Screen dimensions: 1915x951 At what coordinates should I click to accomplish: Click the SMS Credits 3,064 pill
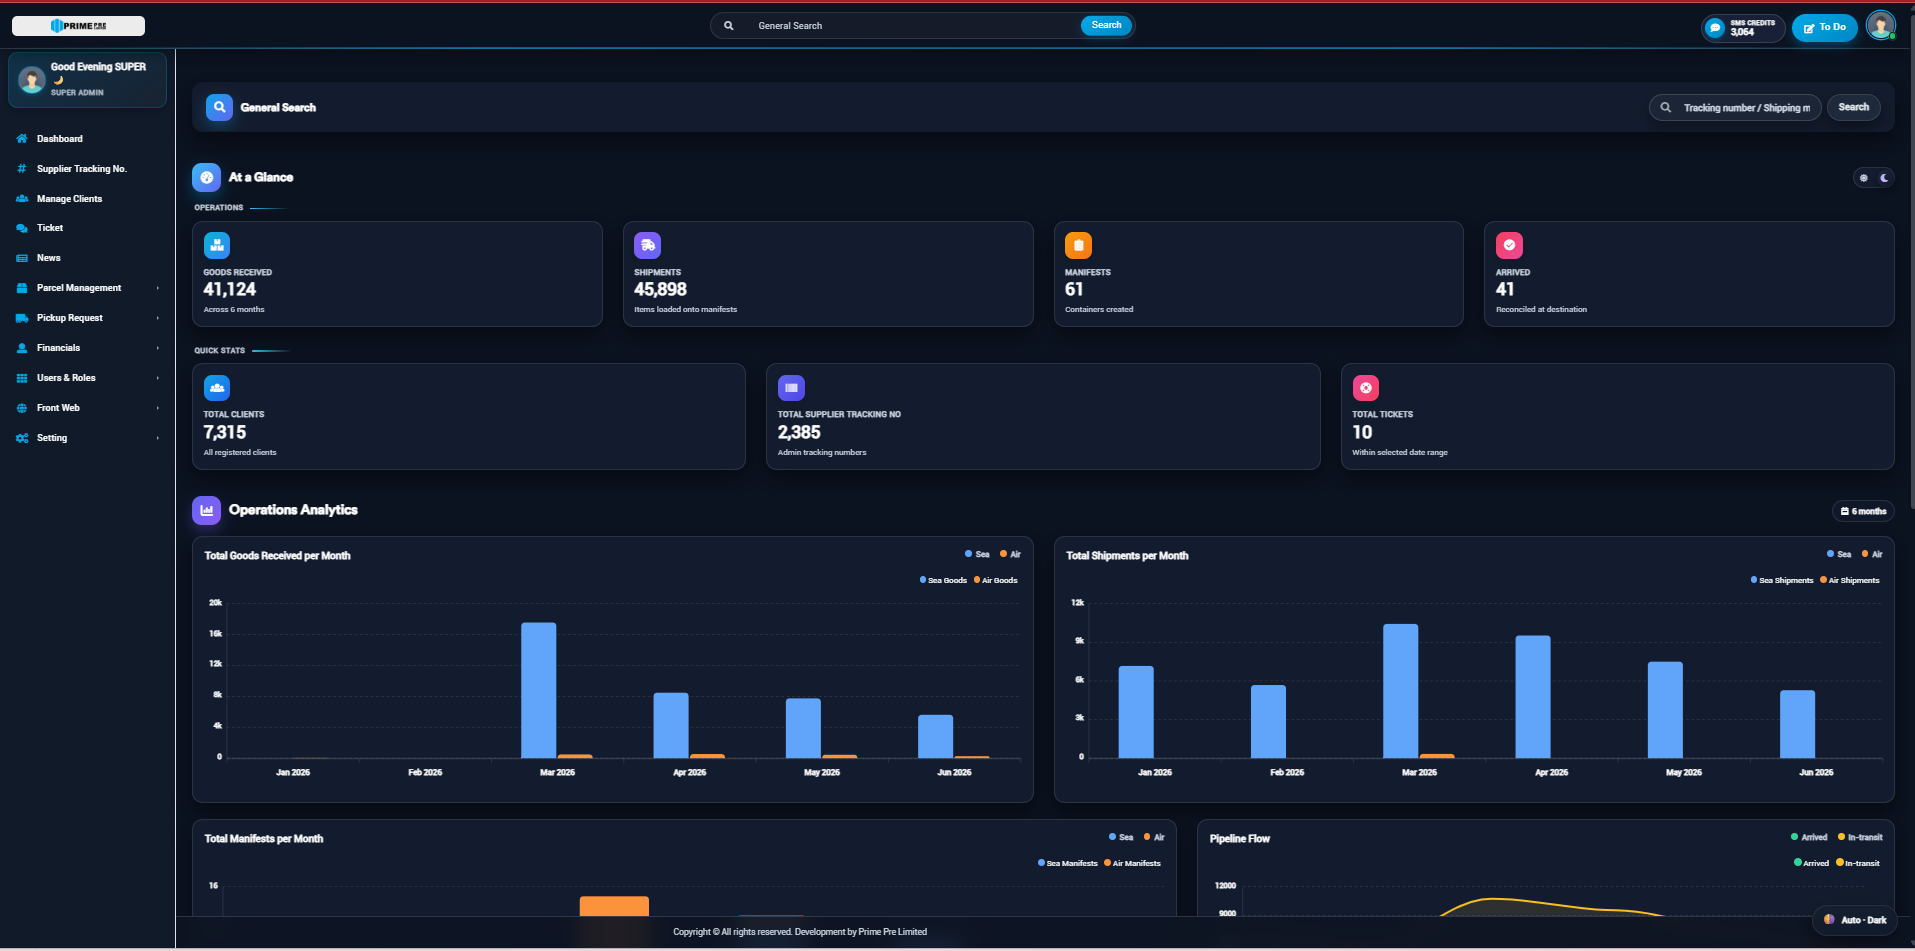[1743, 28]
